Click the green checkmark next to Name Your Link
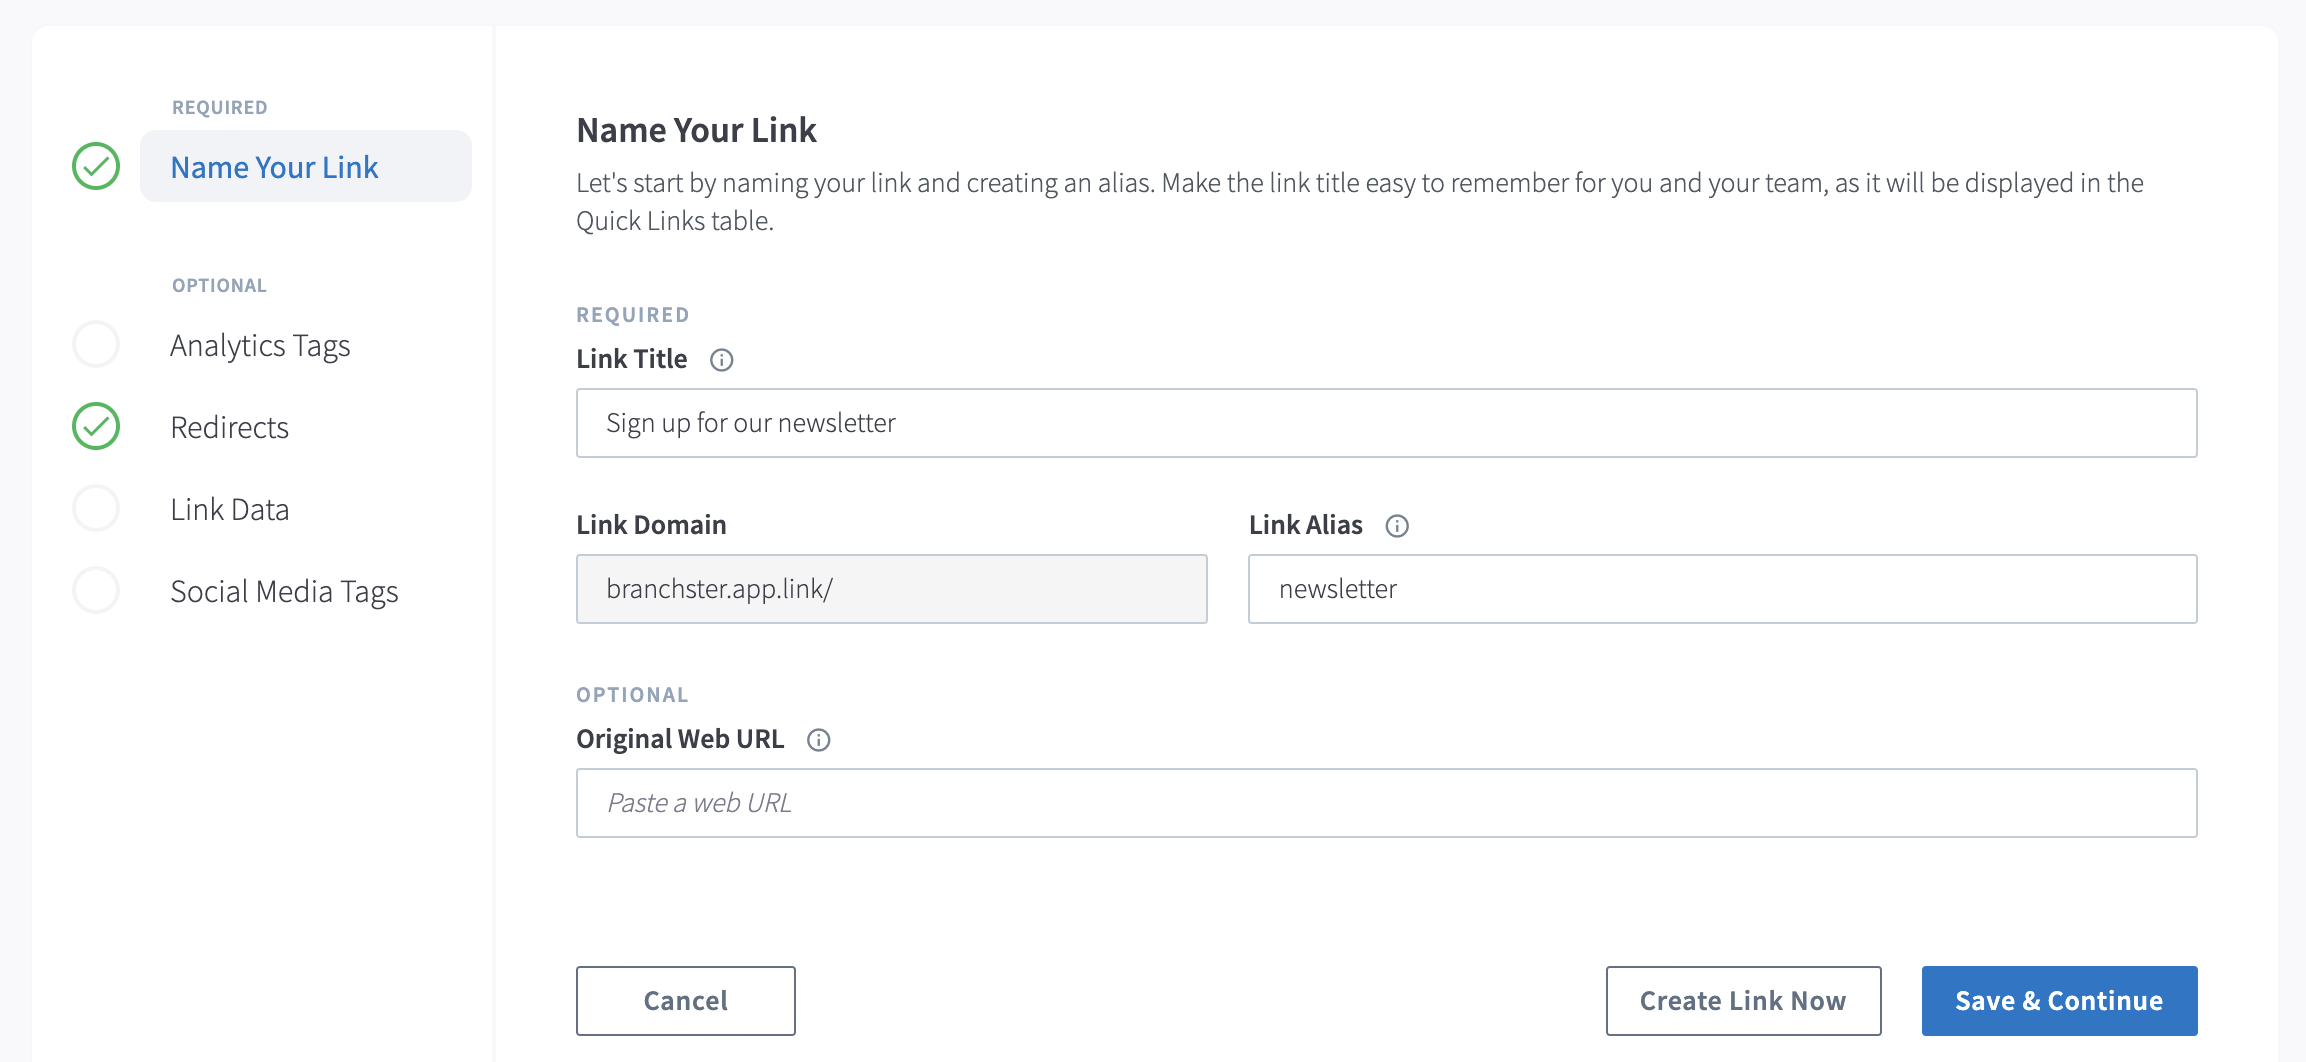This screenshot has height=1062, width=2306. tap(96, 166)
